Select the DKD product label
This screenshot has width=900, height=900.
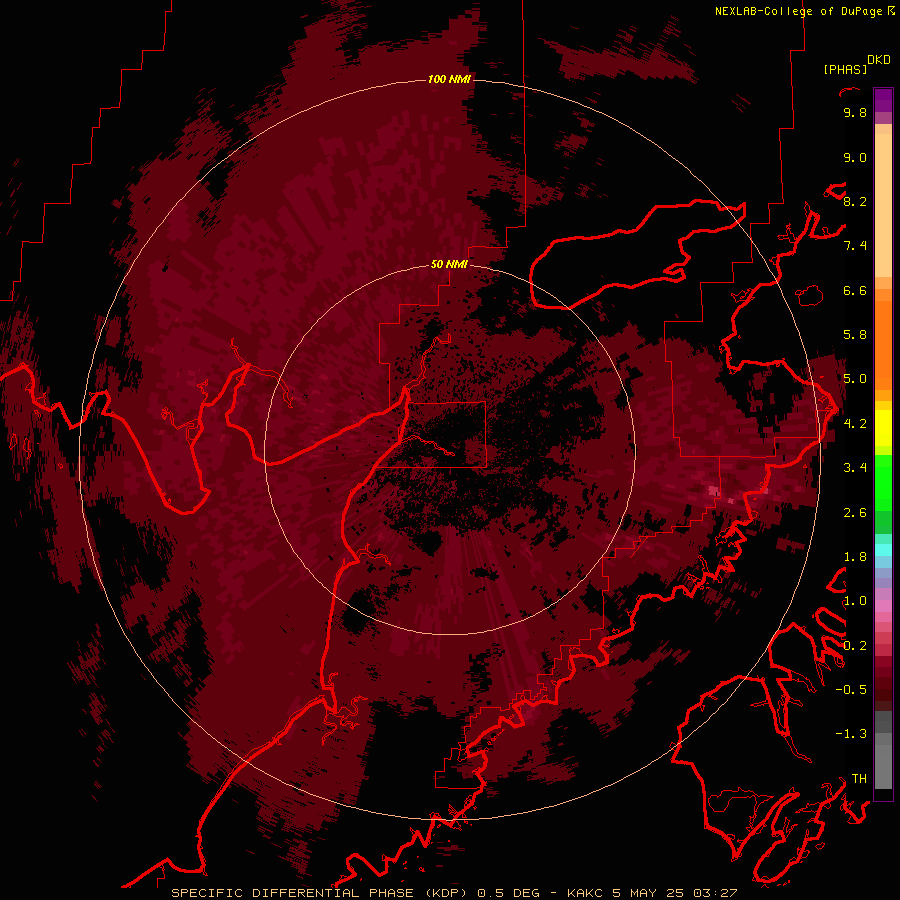click(x=879, y=60)
